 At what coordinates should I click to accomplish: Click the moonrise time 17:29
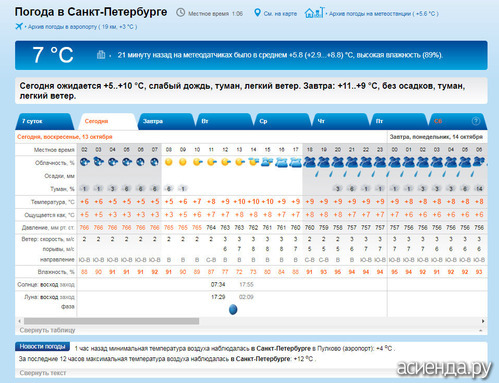[x=218, y=297]
